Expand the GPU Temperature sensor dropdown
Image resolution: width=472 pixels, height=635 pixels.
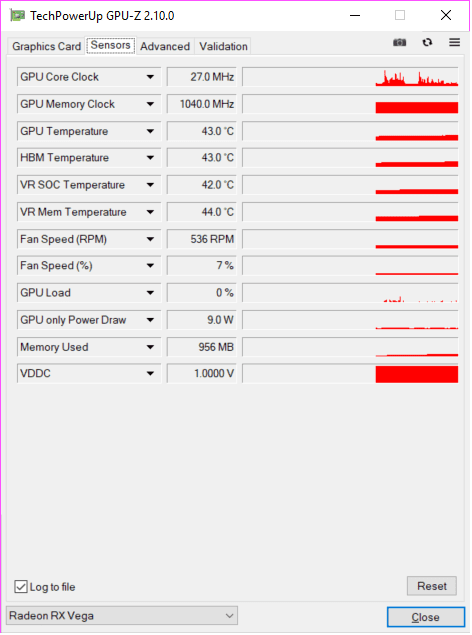click(150, 131)
